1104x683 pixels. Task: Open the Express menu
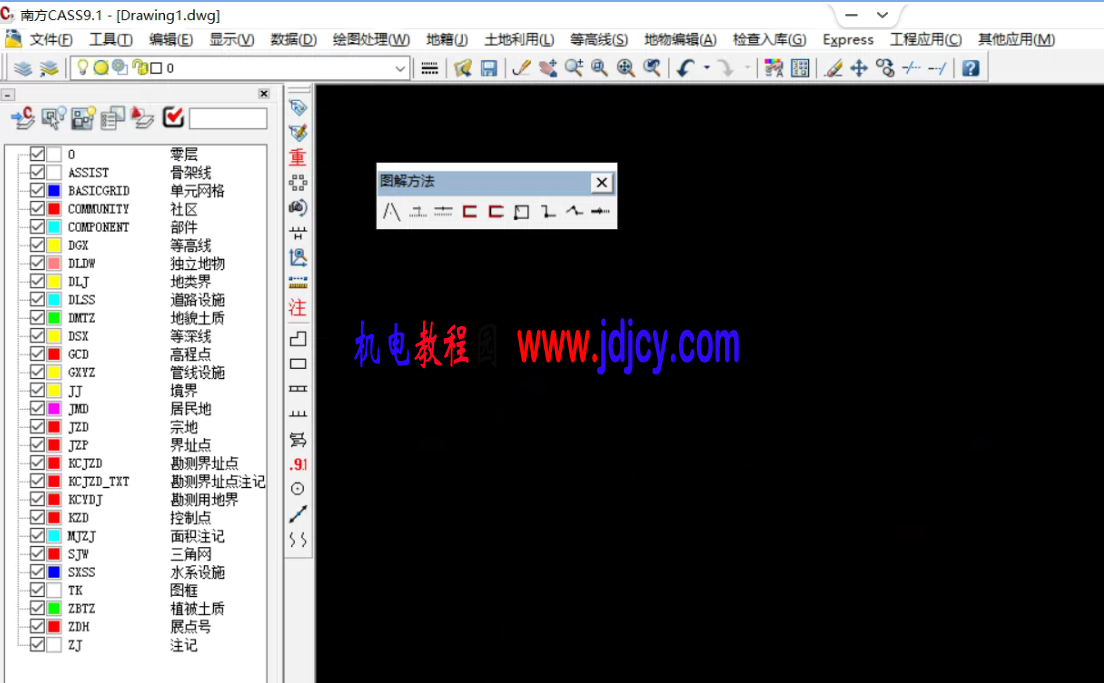[x=848, y=39]
